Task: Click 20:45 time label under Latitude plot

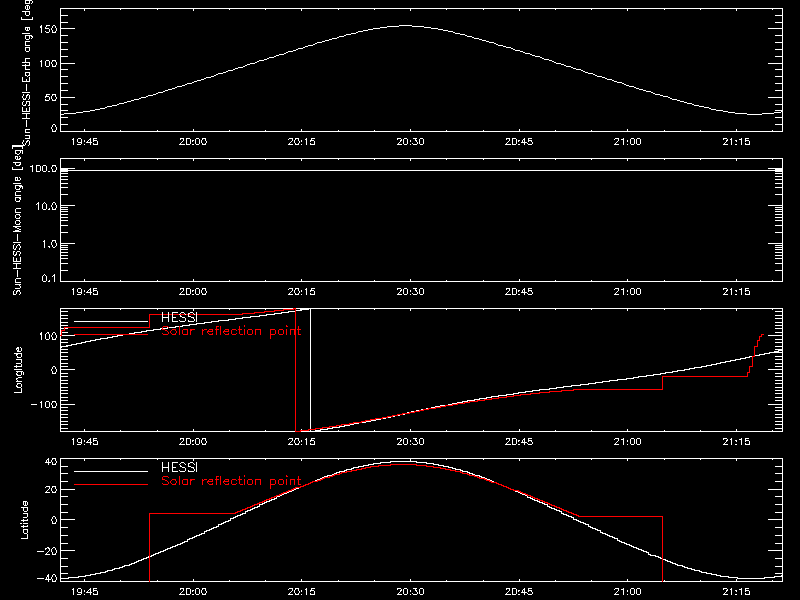Action: tap(519, 592)
